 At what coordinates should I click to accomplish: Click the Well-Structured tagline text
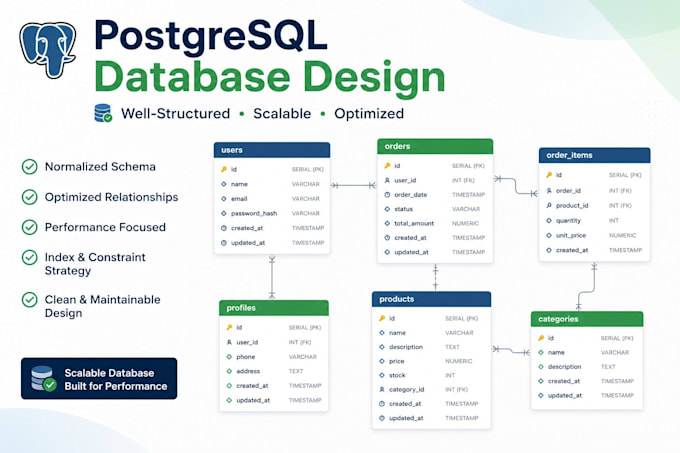176,114
